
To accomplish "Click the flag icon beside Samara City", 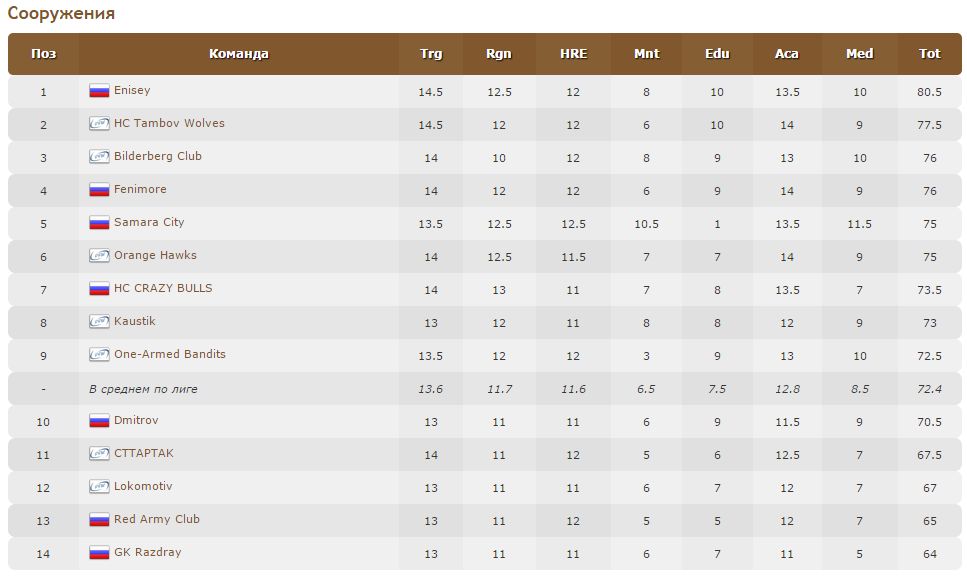I will [x=99, y=223].
